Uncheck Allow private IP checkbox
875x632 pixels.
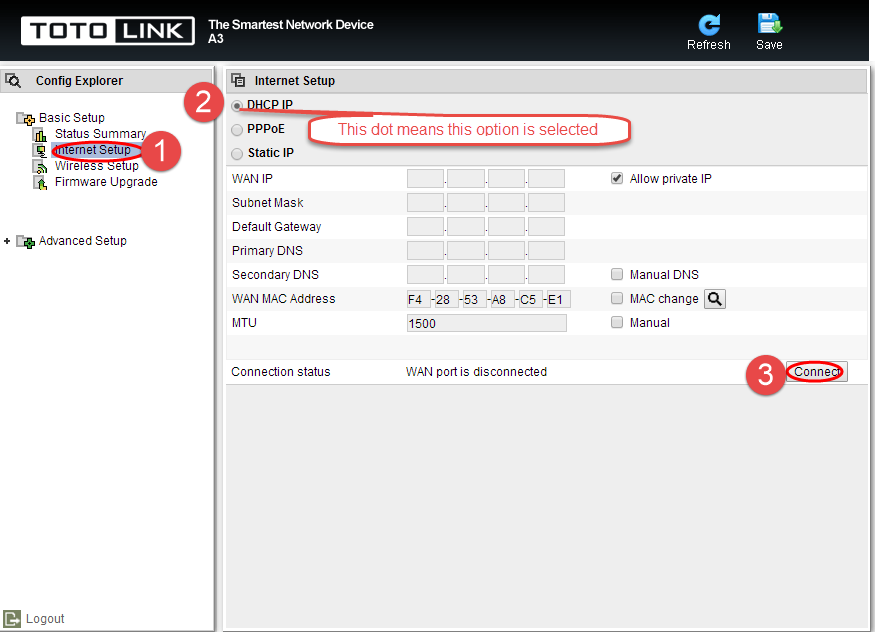tap(617, 178)
